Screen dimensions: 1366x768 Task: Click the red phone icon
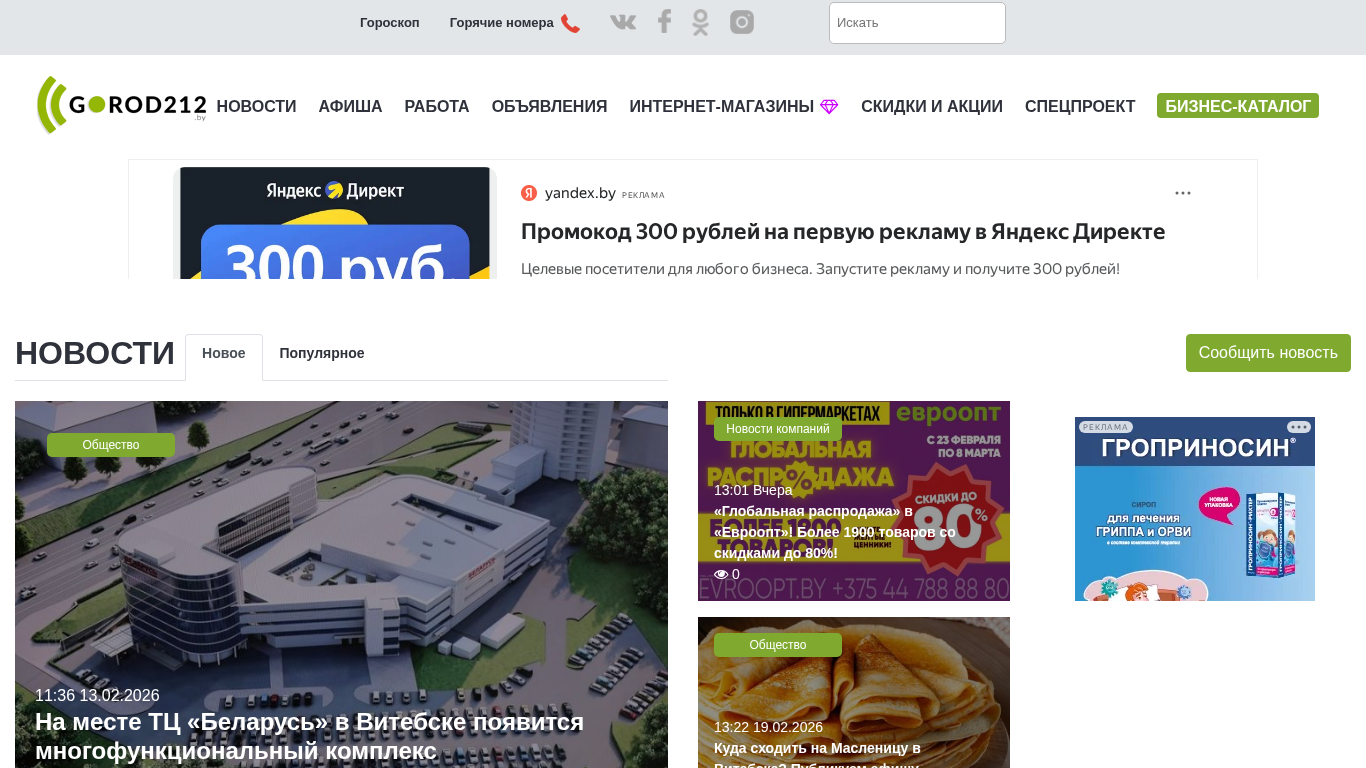point(570,23)
